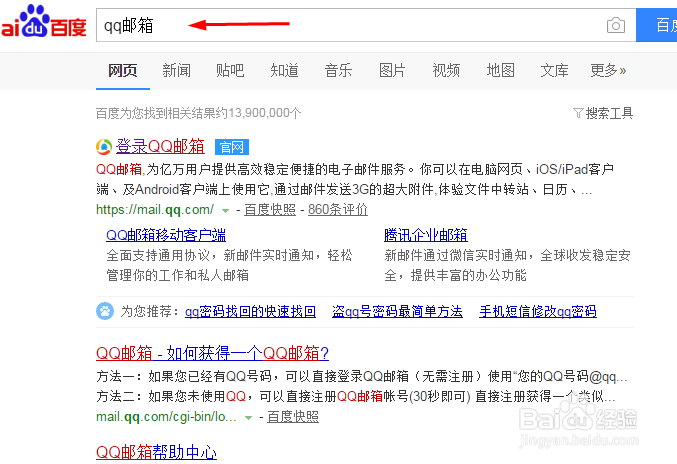This screenshot has width=677, height=464.
Task: Open the 知道 tab
Action: click(284, 70)
